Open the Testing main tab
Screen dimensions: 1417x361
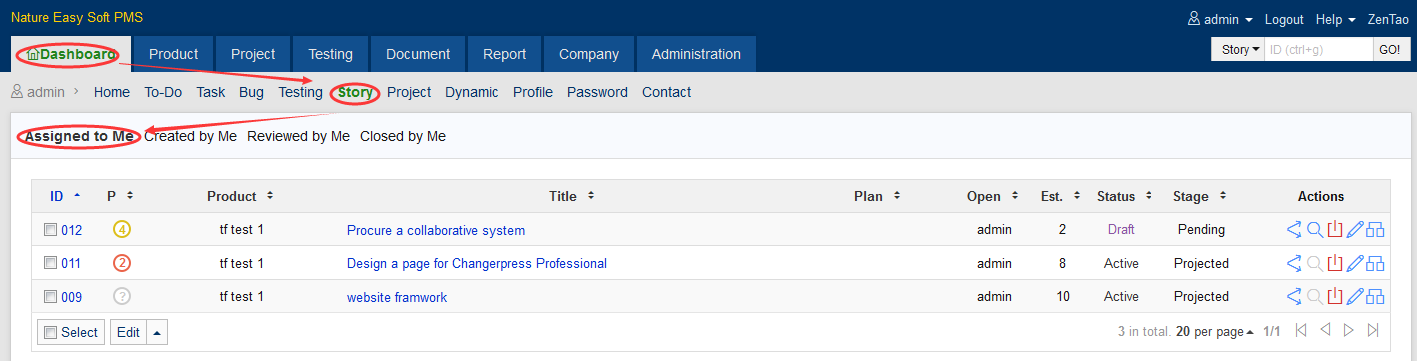click(330, 54)
